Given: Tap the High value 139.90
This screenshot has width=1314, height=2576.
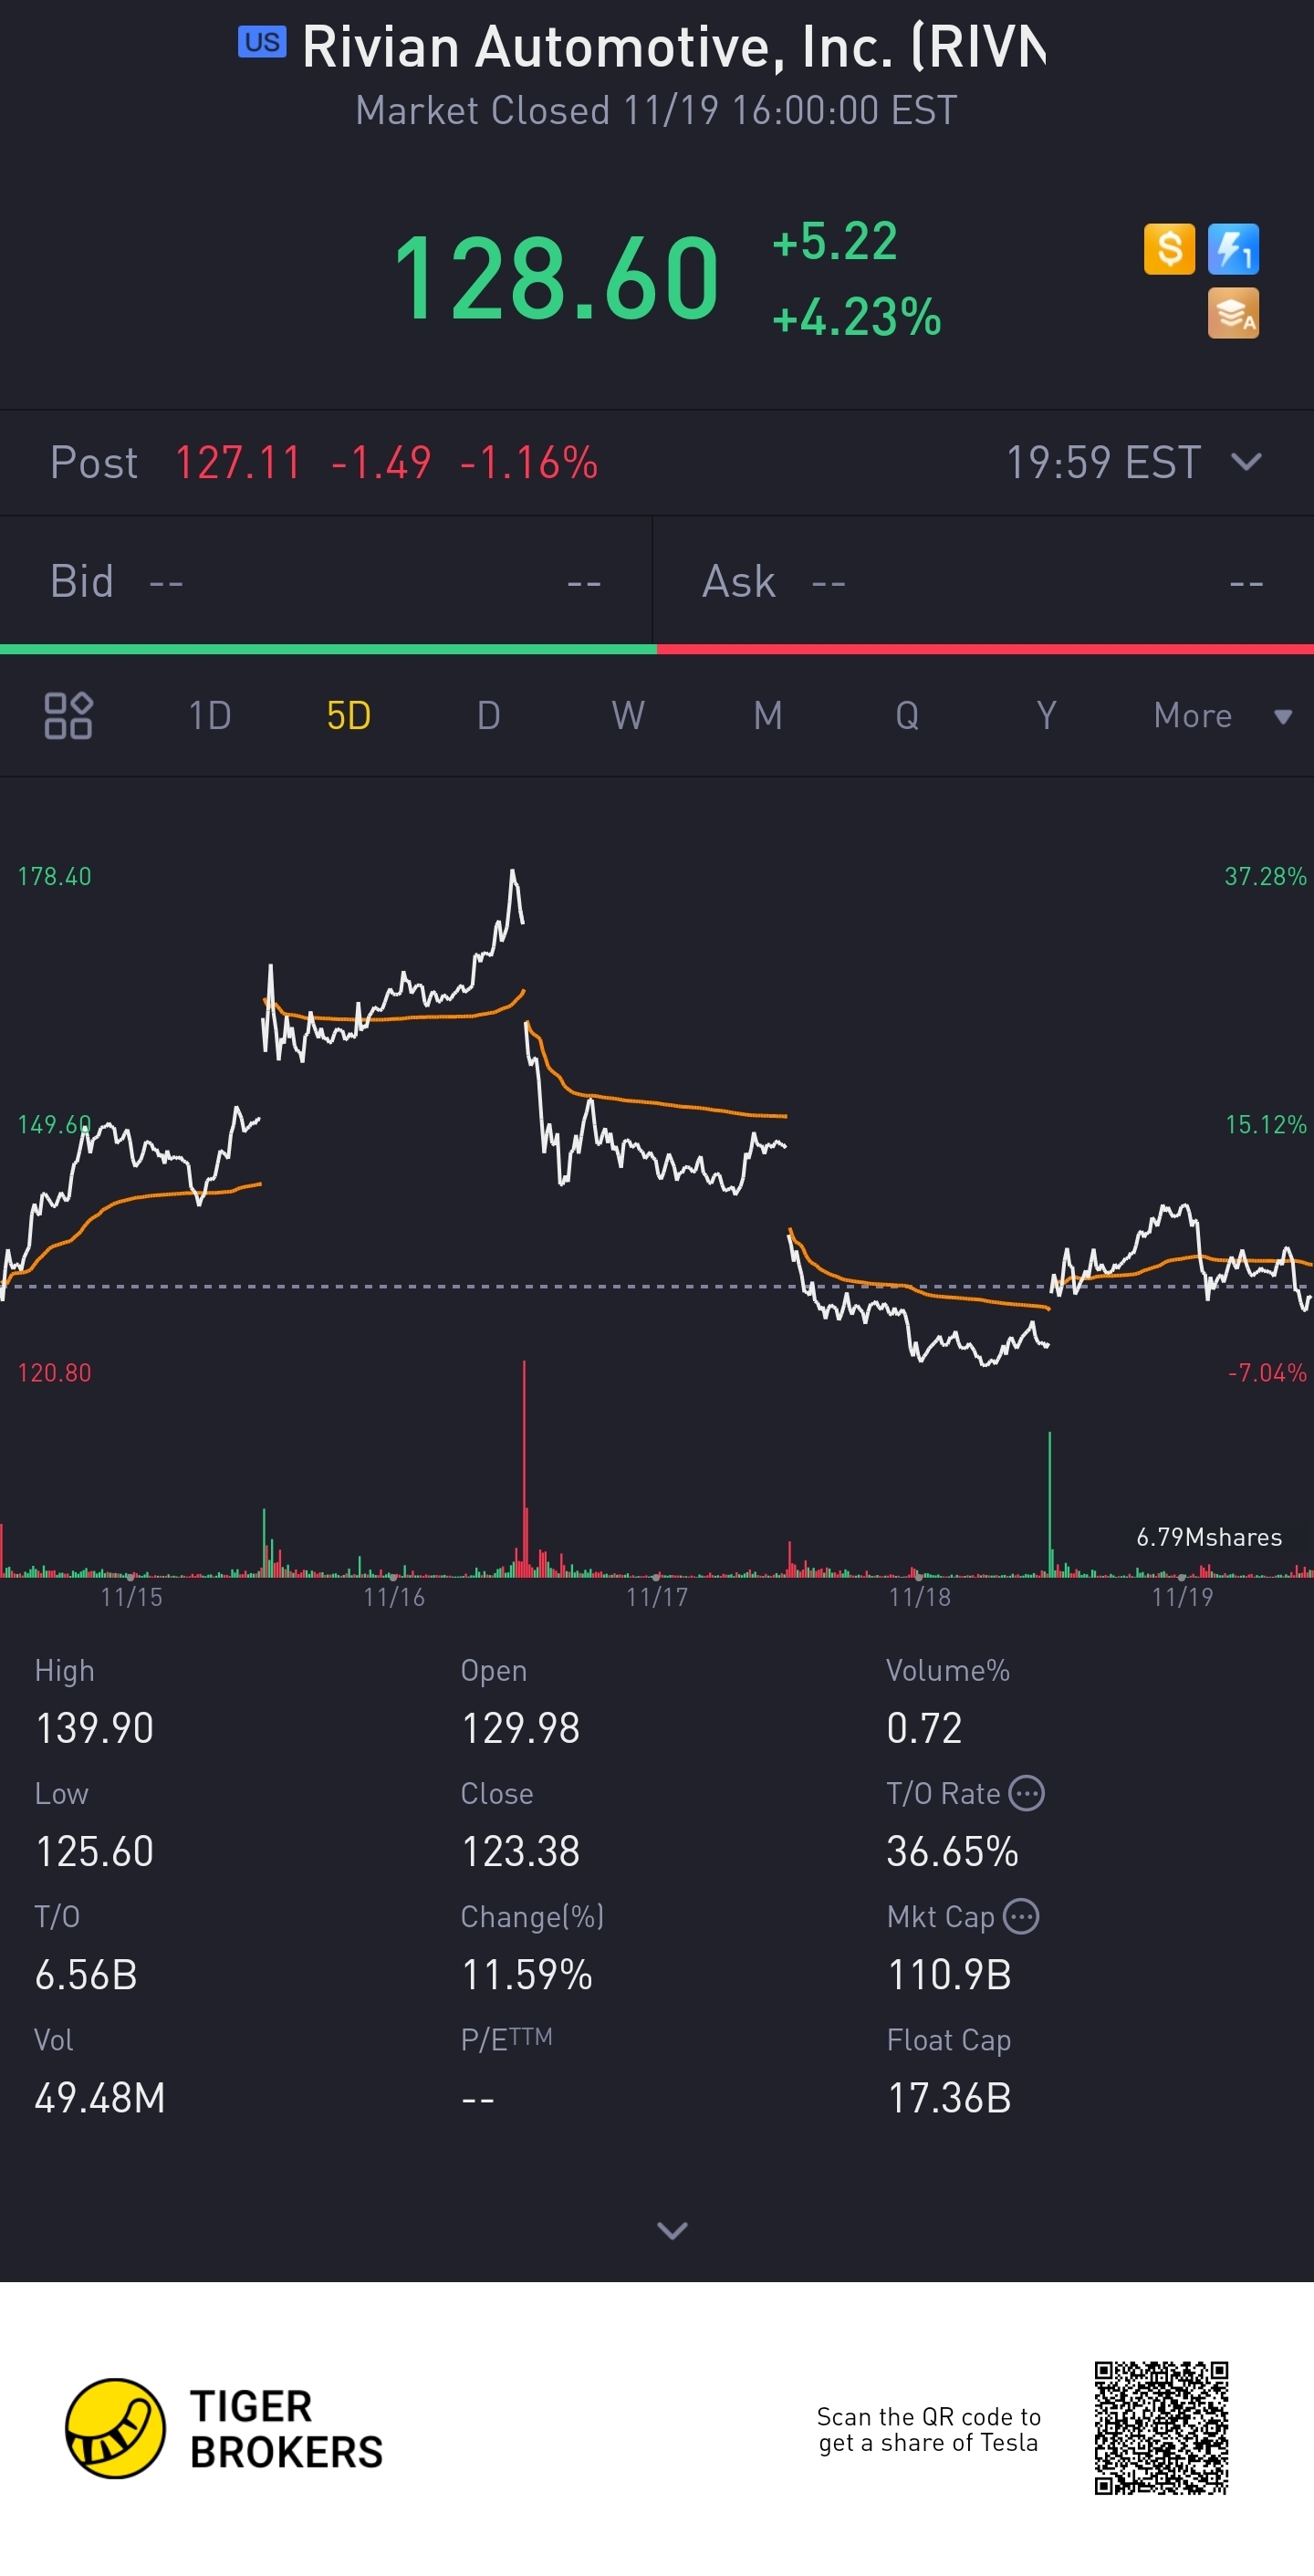Looking at the screenshot, I should 94,1728.
